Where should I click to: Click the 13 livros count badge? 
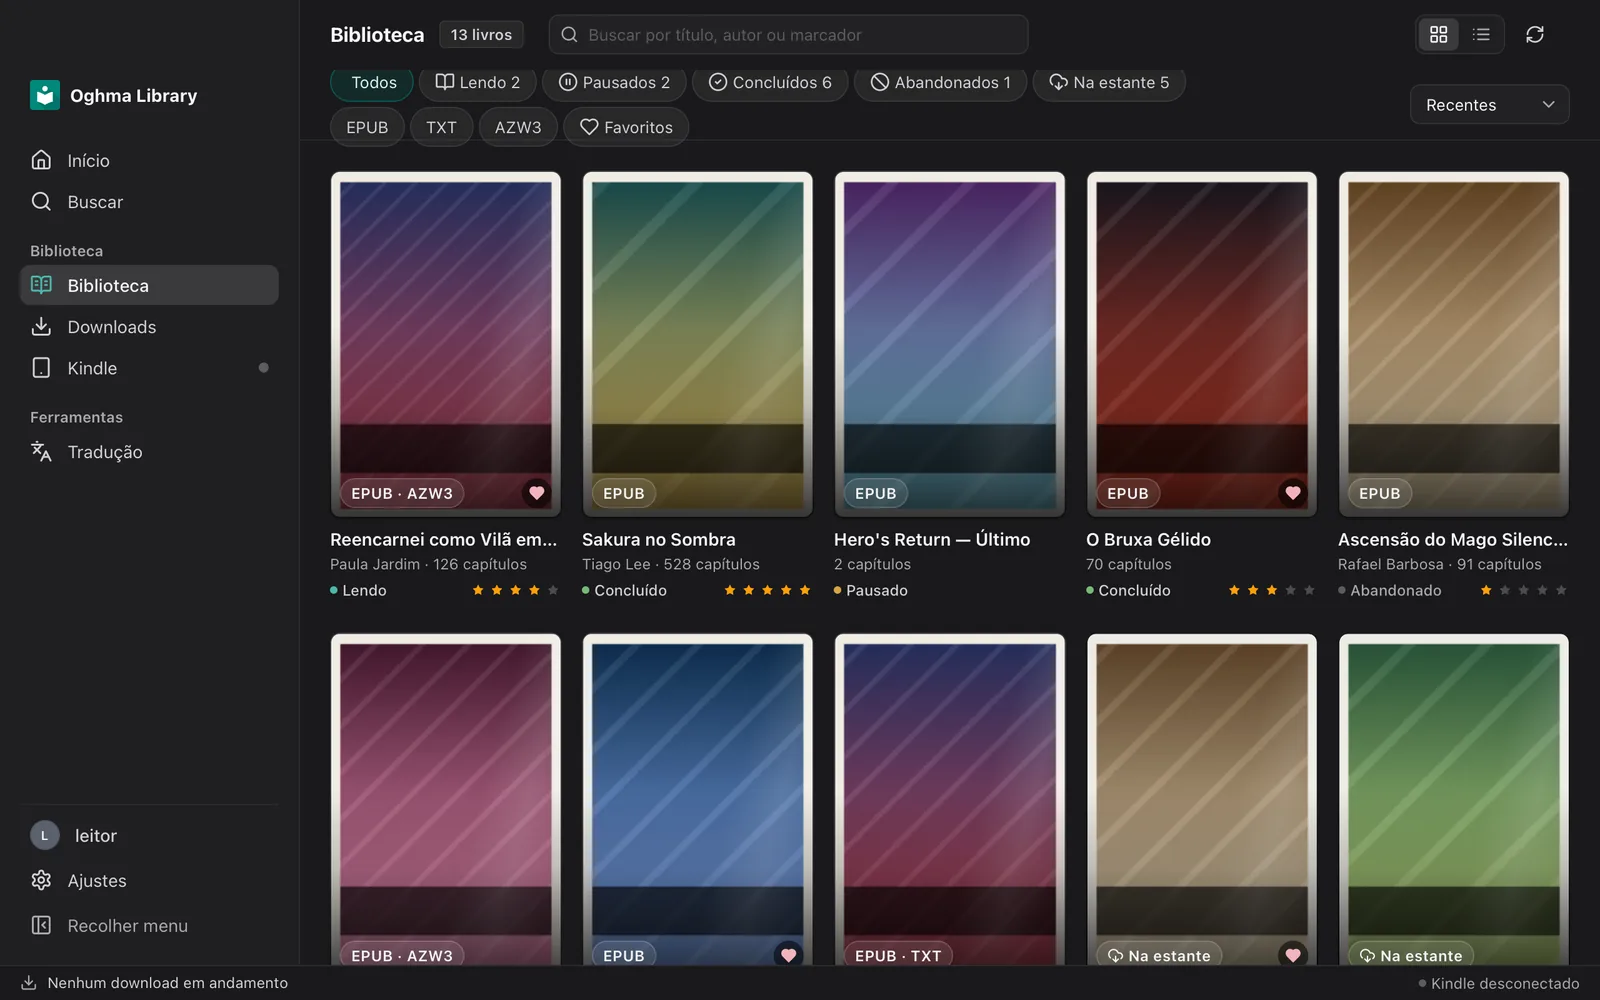click(481, 35)
